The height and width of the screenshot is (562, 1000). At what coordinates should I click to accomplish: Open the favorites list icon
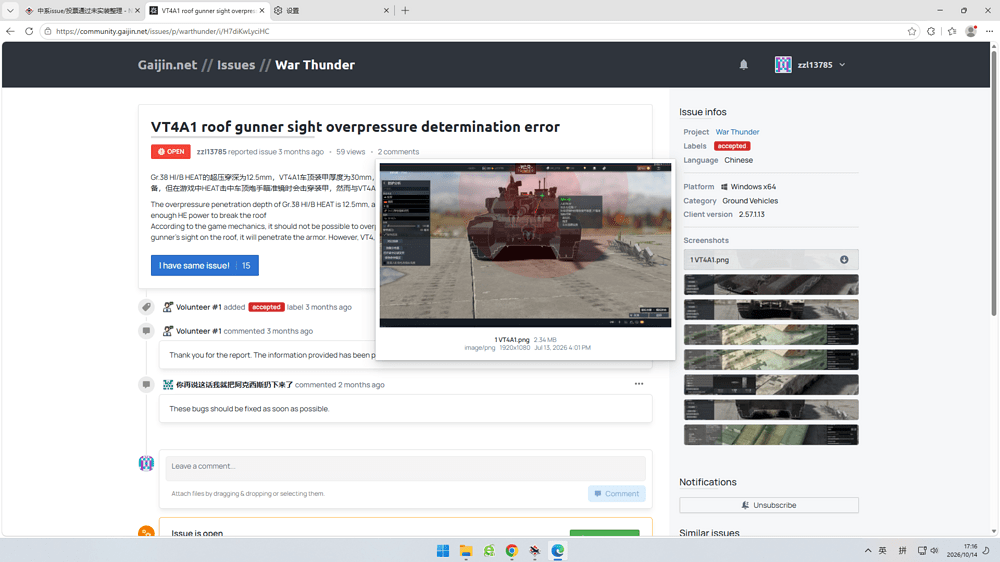coord(952,31)
